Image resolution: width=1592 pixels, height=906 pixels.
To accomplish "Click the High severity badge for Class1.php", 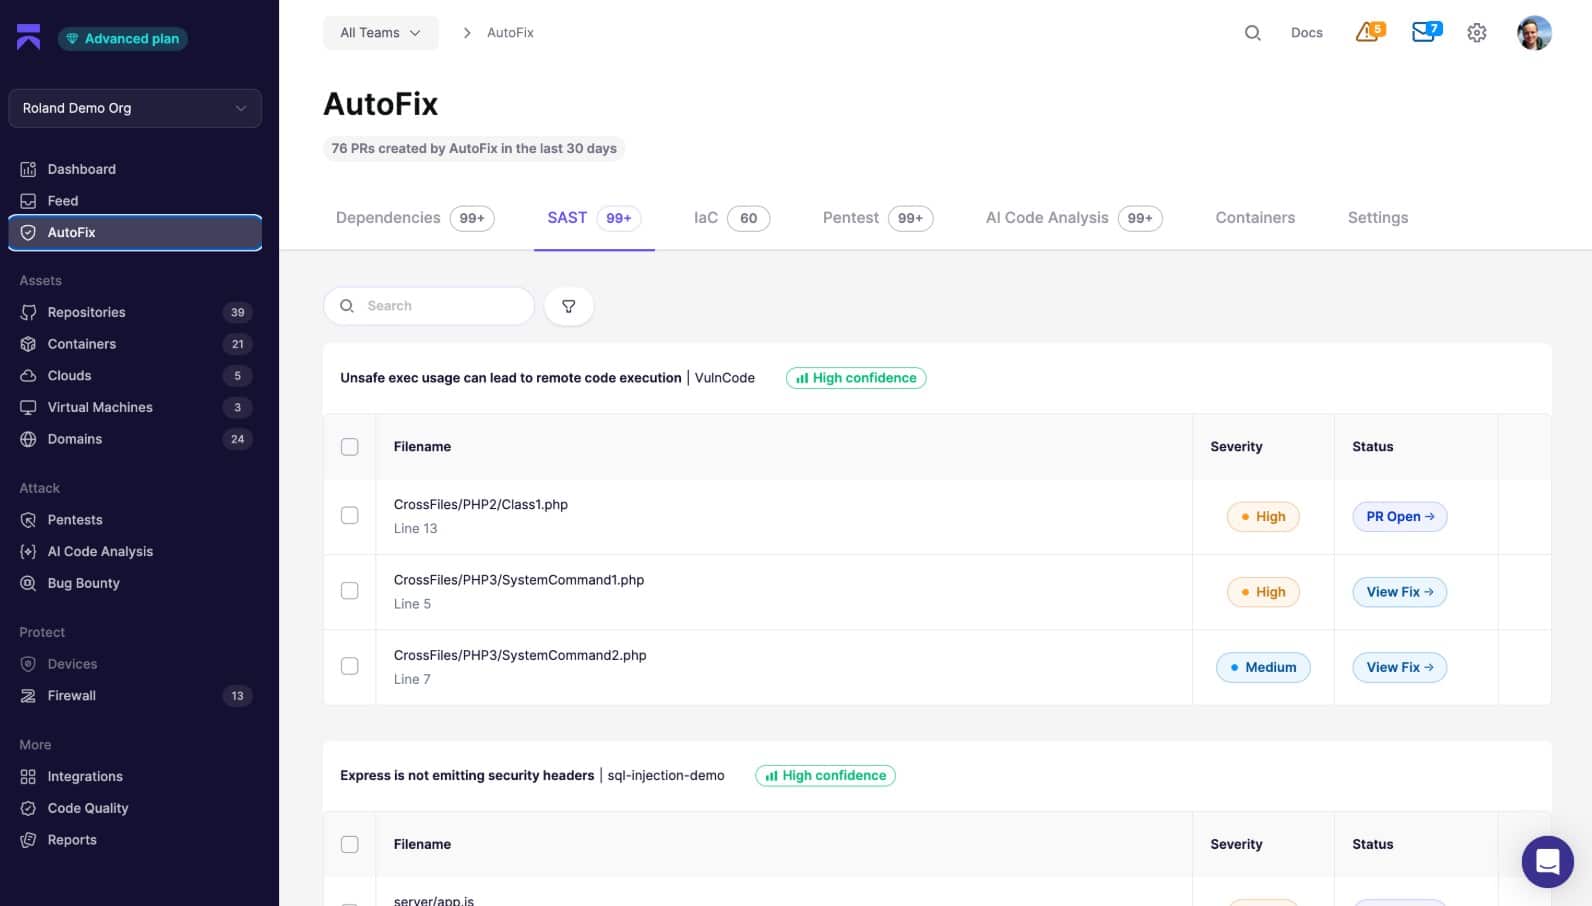I will pos(1263,517).
